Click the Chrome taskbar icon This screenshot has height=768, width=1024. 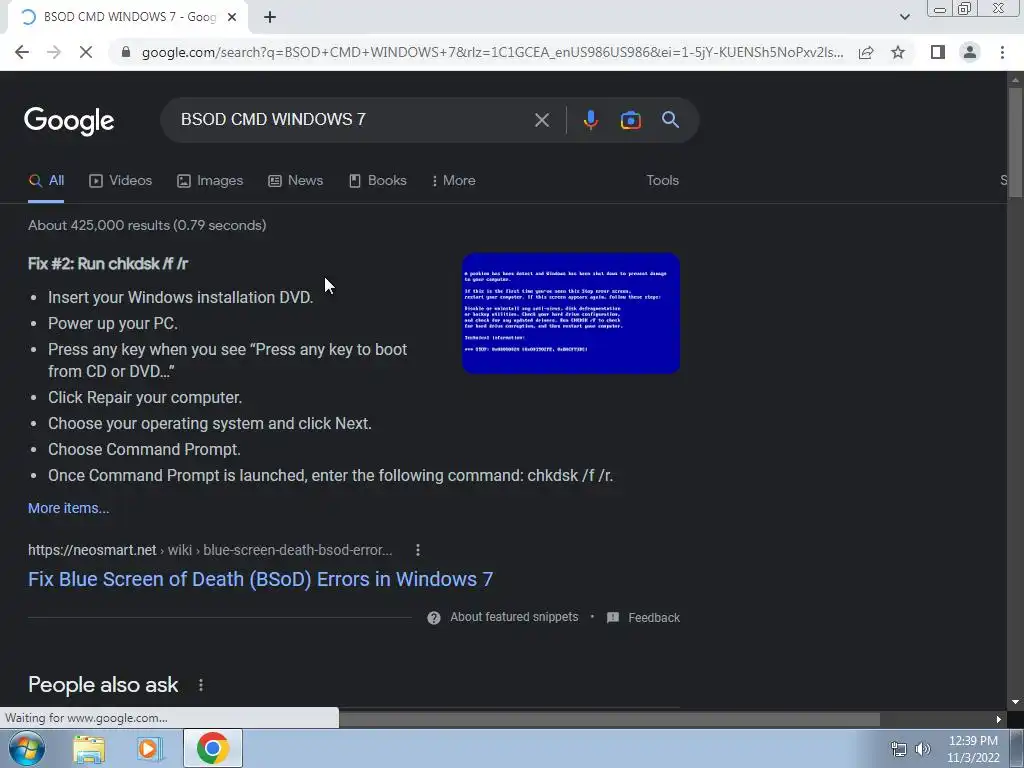coord(212,748)
